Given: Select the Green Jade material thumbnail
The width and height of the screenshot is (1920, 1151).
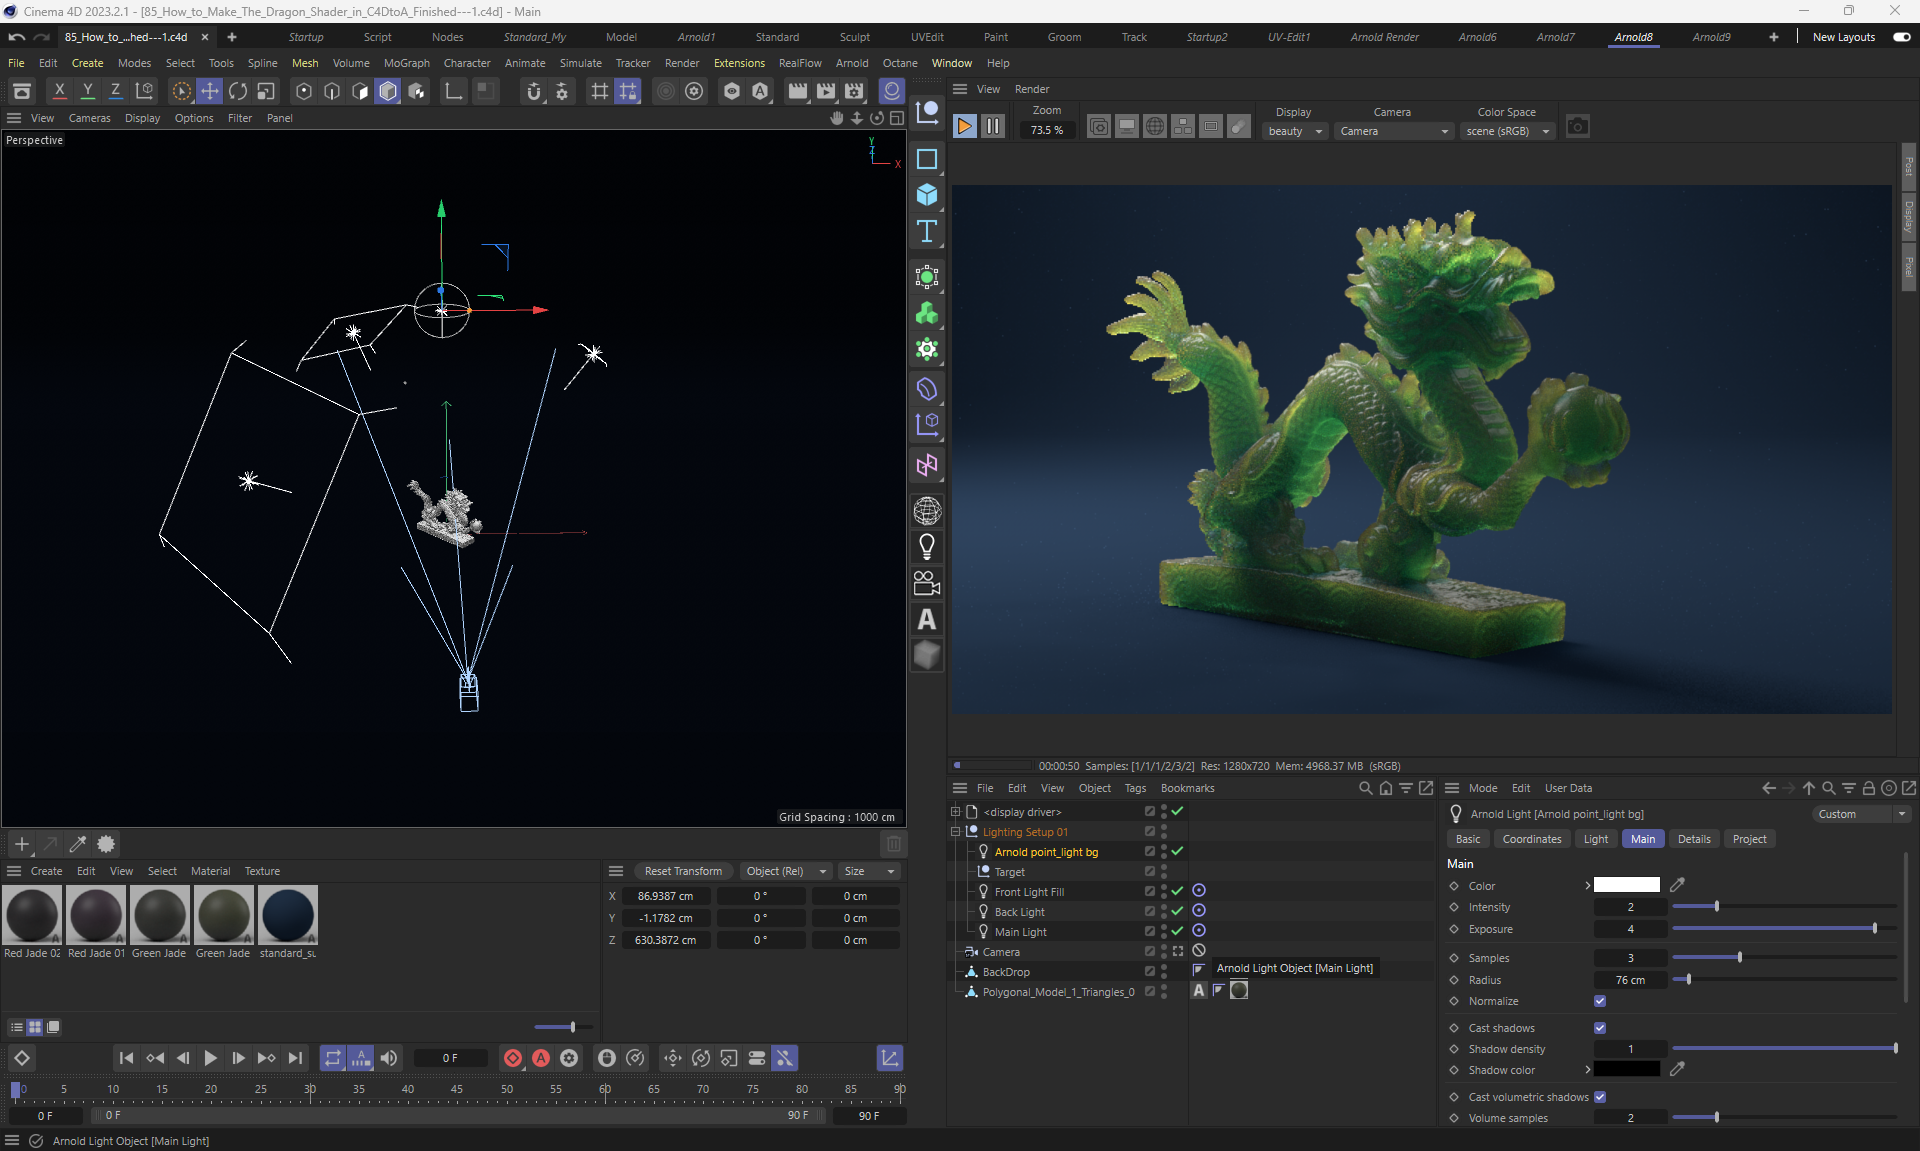Looking at the screenshot, I should pos(159,915).
